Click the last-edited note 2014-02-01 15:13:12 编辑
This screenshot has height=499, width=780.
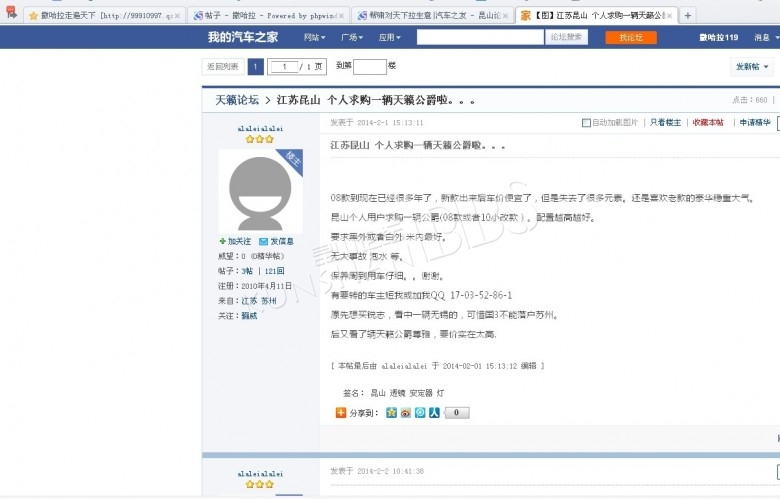[438, 366]
